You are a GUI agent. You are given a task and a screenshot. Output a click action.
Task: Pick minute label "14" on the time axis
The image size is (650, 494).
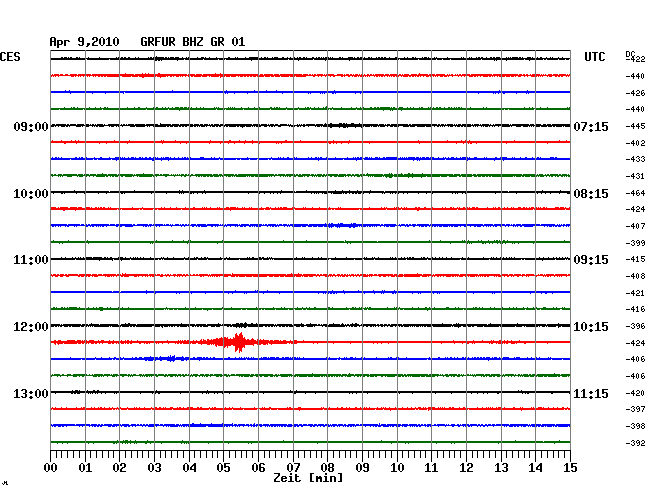tap(535, 468)
